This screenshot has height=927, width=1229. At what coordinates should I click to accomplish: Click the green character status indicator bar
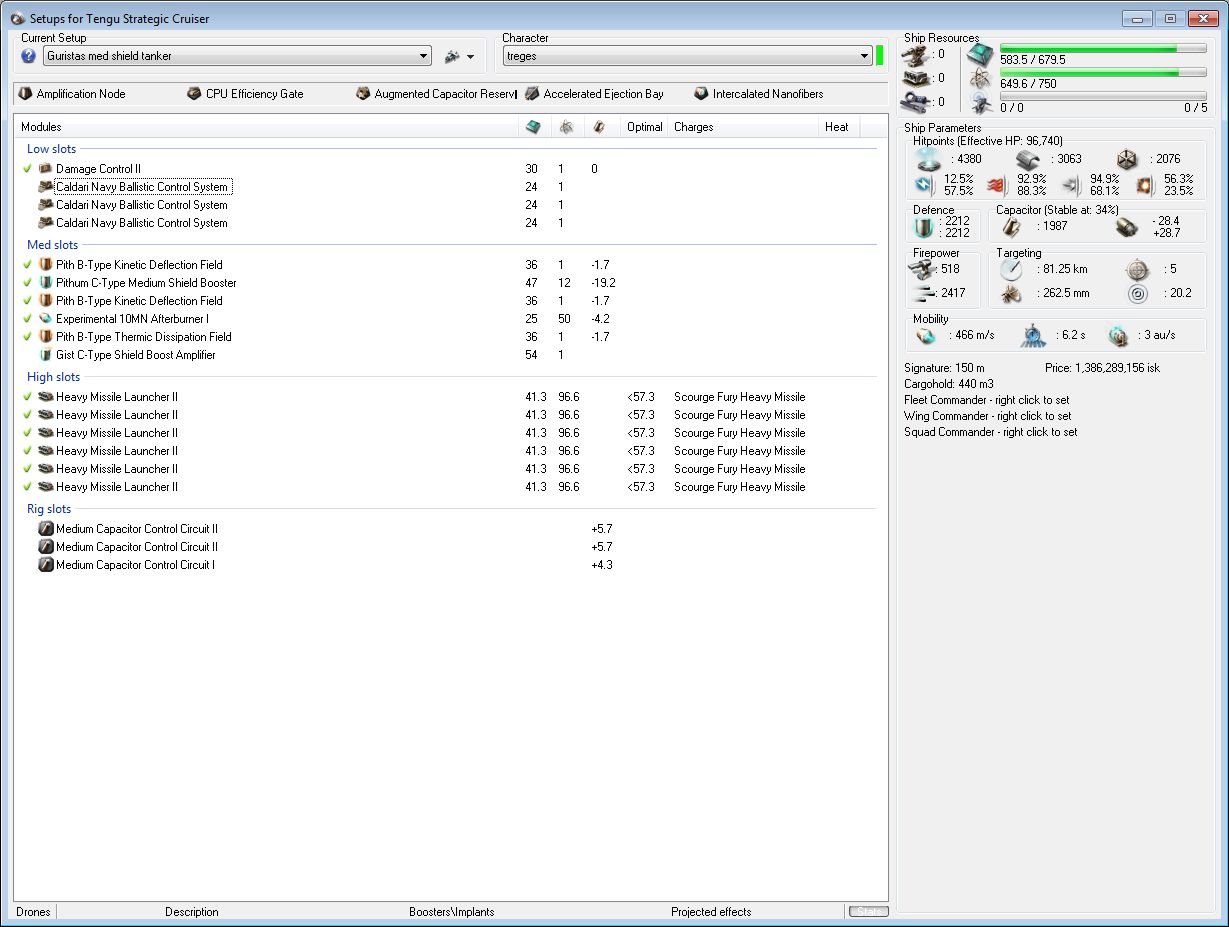(880, 56)
